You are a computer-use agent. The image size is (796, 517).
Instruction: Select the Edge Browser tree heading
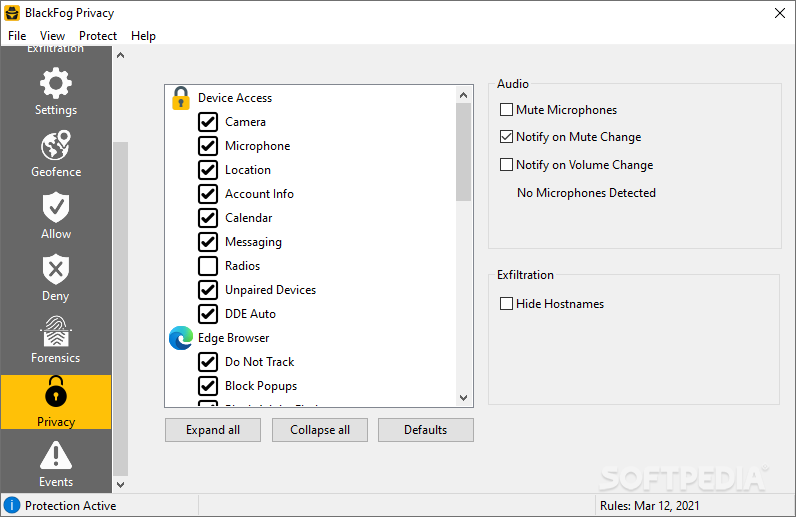(x=234, y=338)
